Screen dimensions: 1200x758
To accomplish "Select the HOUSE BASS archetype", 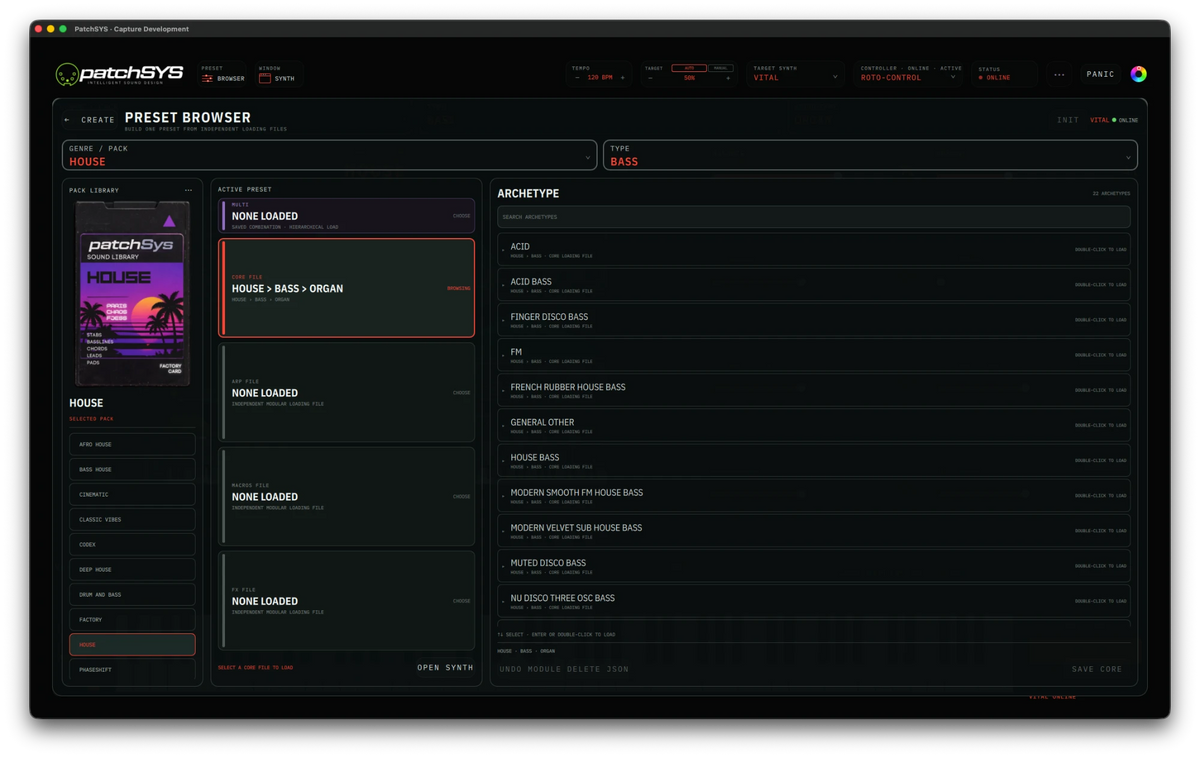I will (814, 460).
